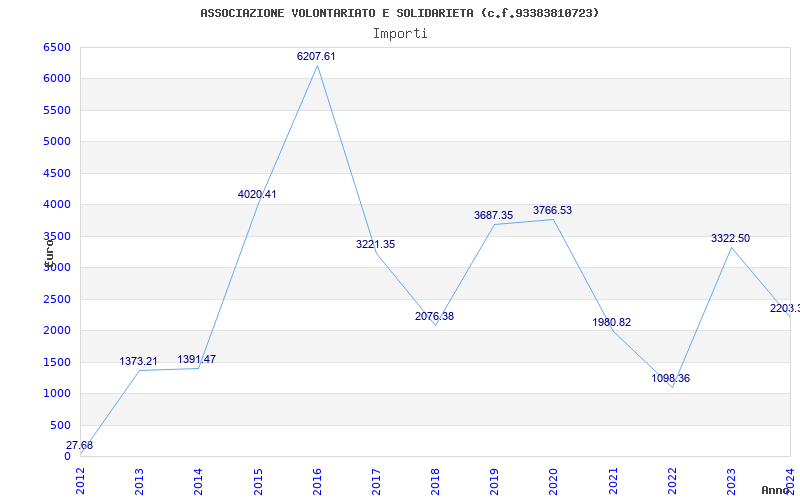Image resolution: width=800 pixels, height=500 pixels.
Task: Click the 2500 y-axis tick label
Action: click(x=57, y=299)
